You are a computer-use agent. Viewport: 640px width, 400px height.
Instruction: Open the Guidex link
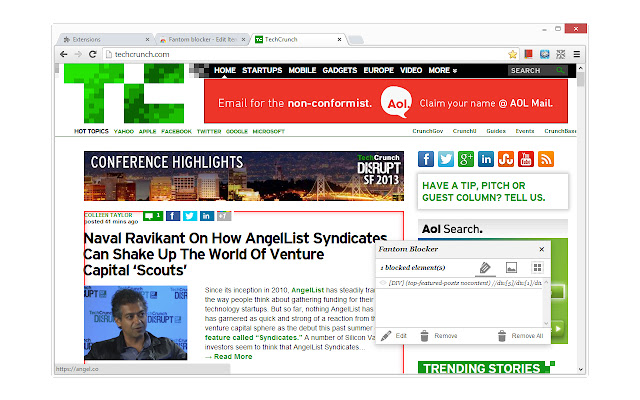[x=496, y=131]
